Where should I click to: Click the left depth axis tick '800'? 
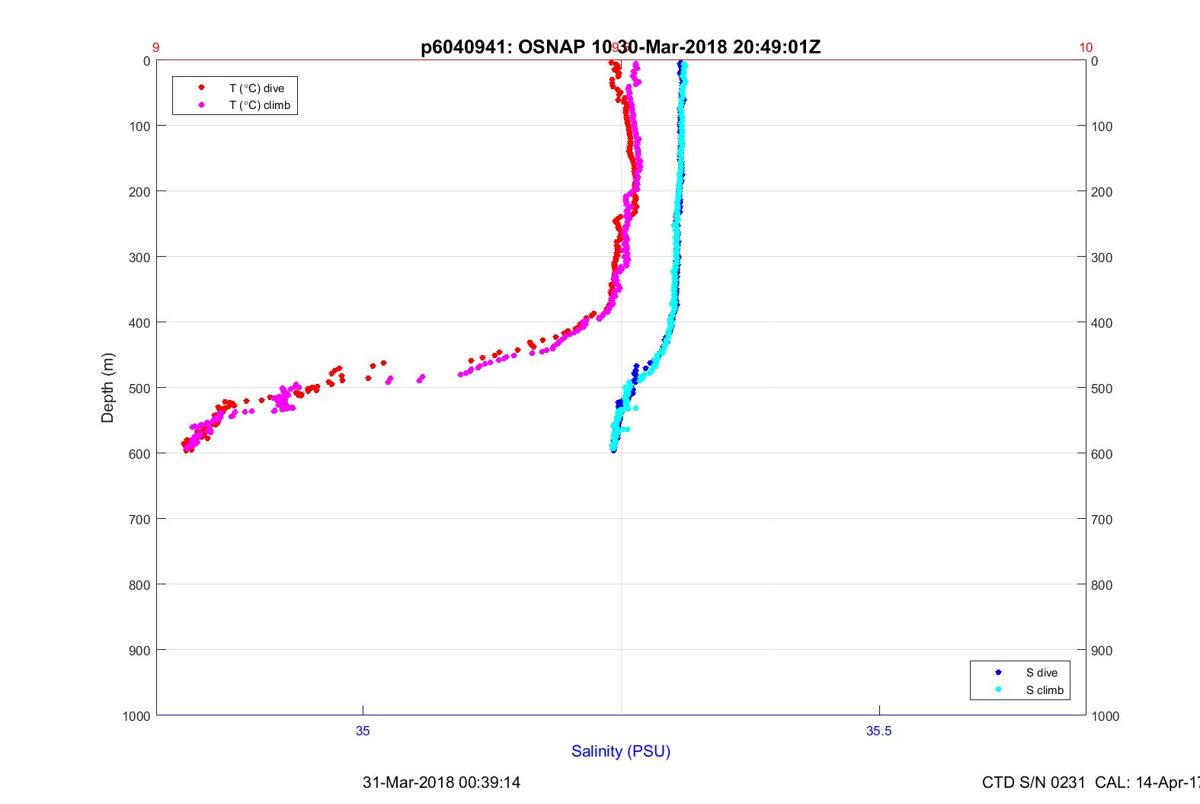tap(139, 584)
